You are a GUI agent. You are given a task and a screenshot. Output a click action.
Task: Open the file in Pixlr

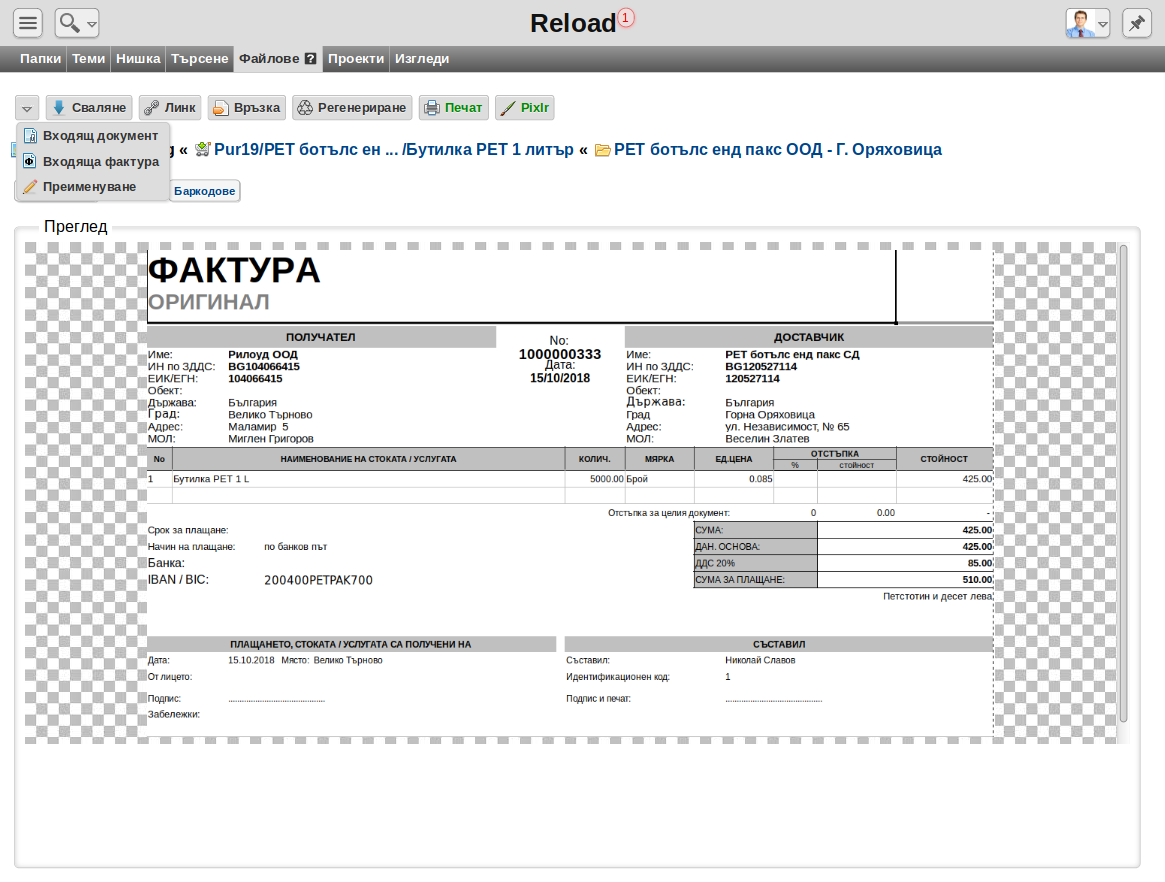coord(525,108)
